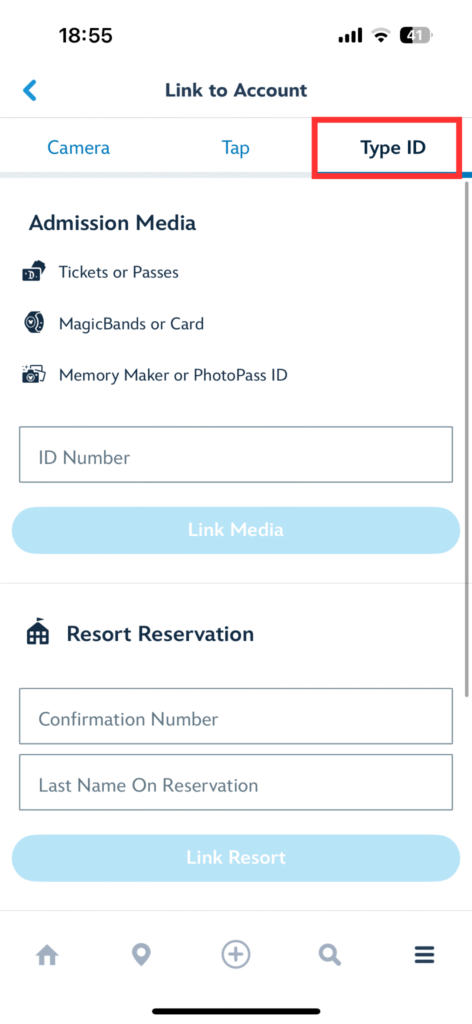Image resolution: width=472 pixels, height=1024 pixels.
Task: Tap the Tickets or Passes icon
Action: [34, 272]
